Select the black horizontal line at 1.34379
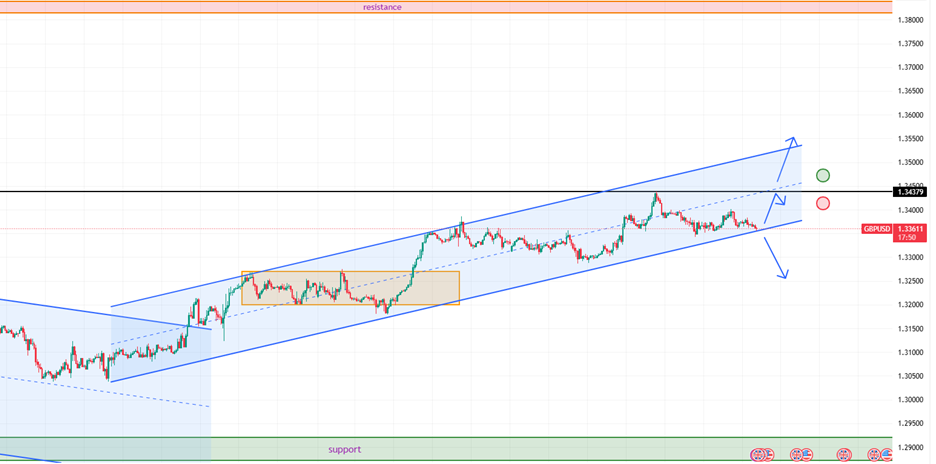 (300, 191)
